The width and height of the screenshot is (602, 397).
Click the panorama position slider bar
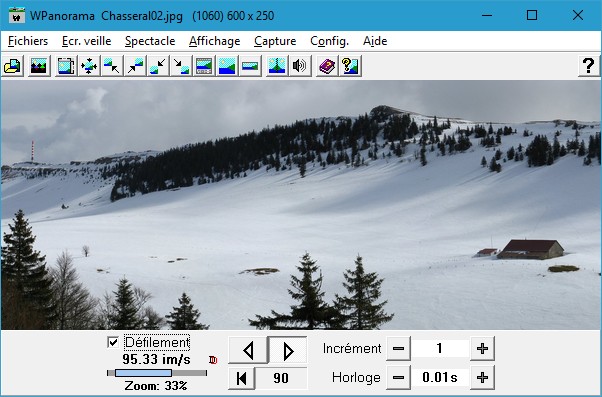coord(157,373)
